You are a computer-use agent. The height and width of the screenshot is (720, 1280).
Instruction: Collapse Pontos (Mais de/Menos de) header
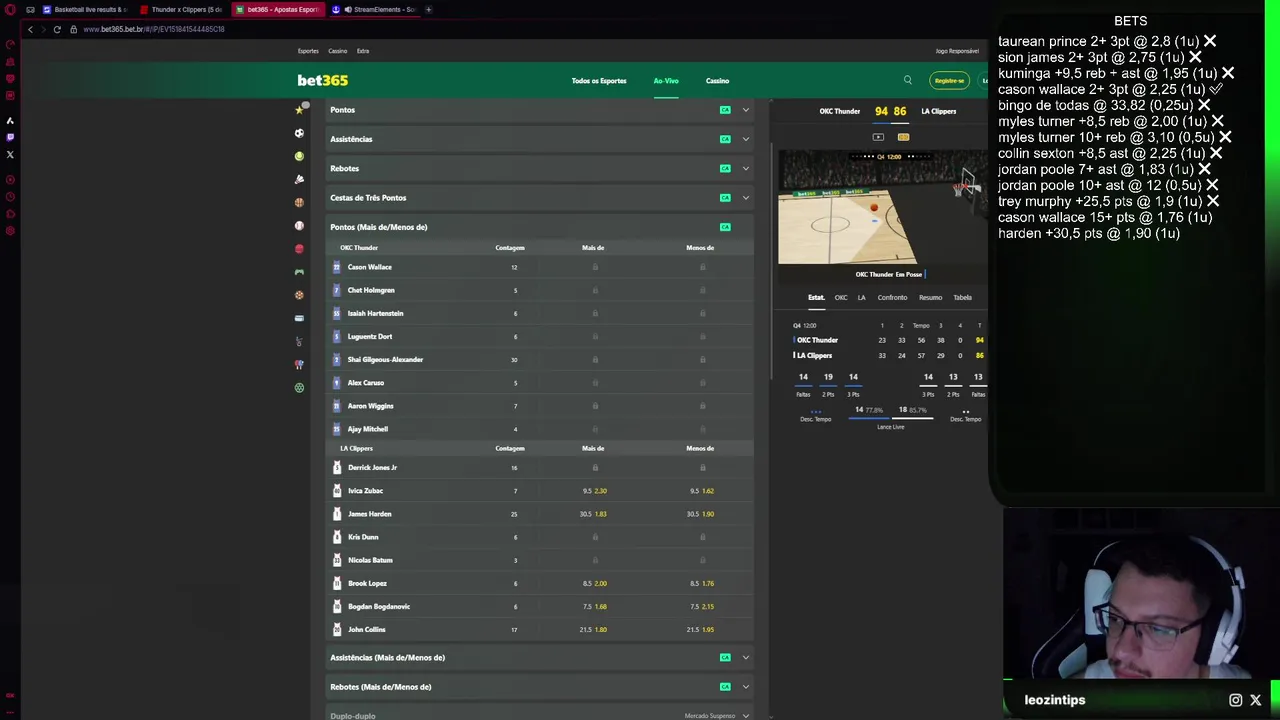point(540,227)
